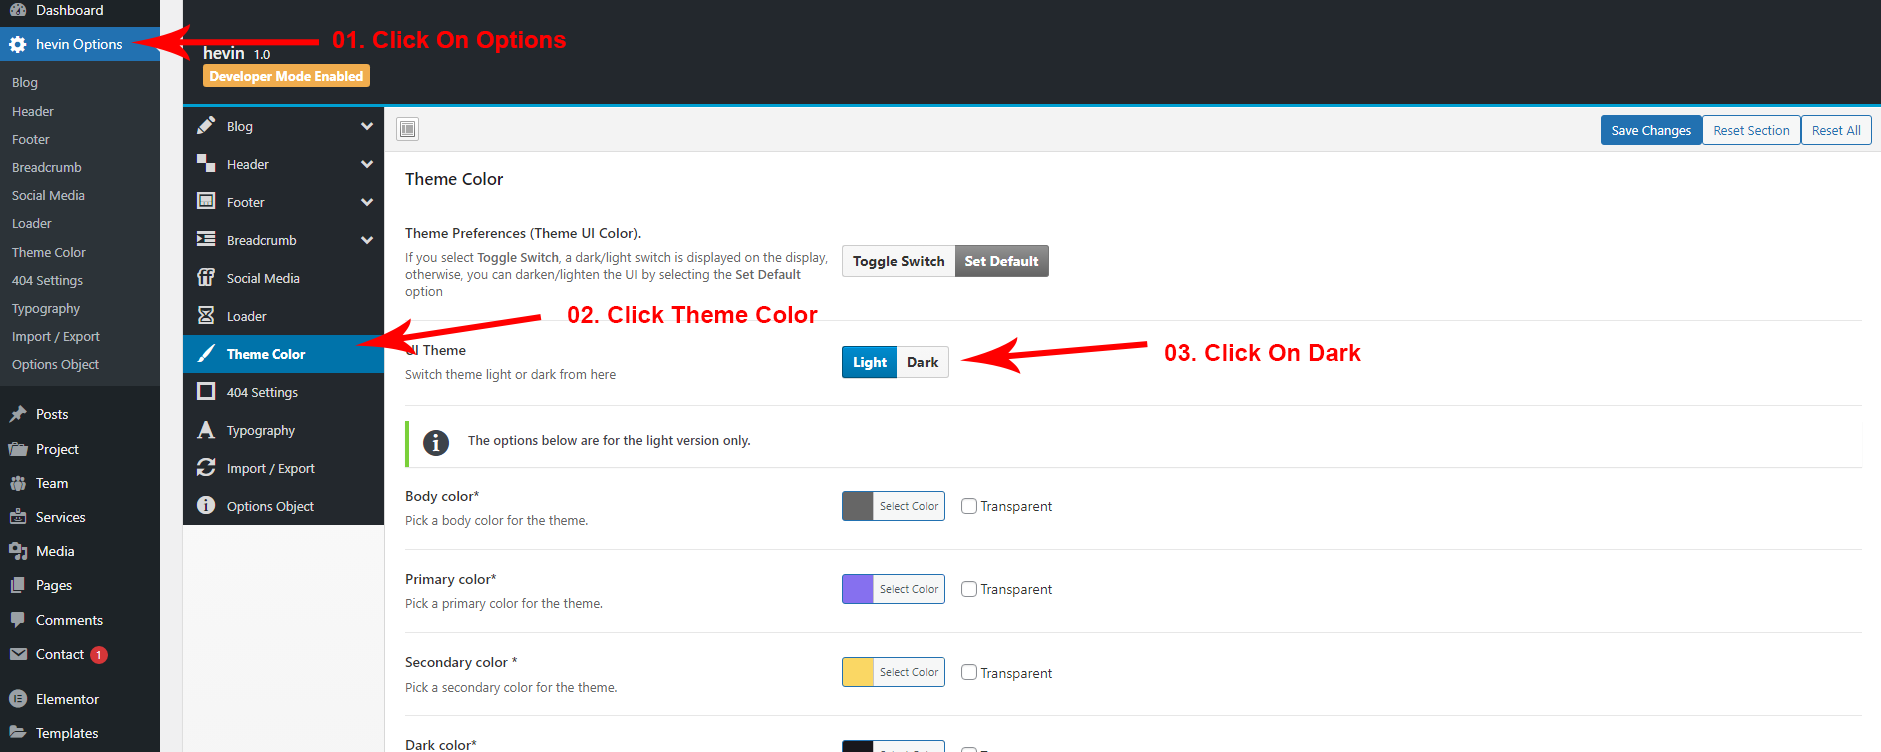This screenshot has width=1881, height=752.
Task: Click the Save Changes button
Action: coord(1650,130)
